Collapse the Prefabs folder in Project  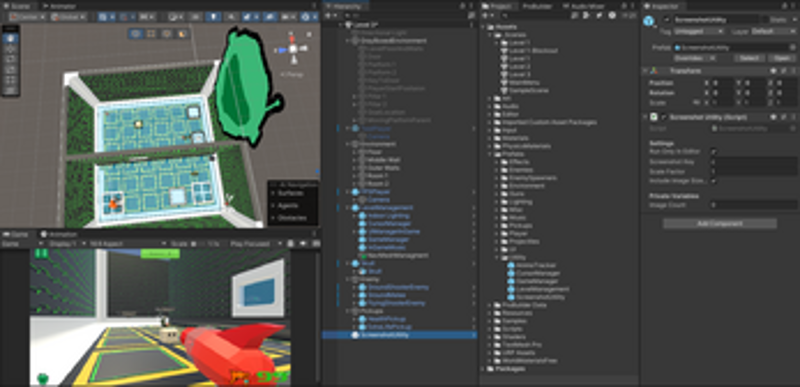491,154
